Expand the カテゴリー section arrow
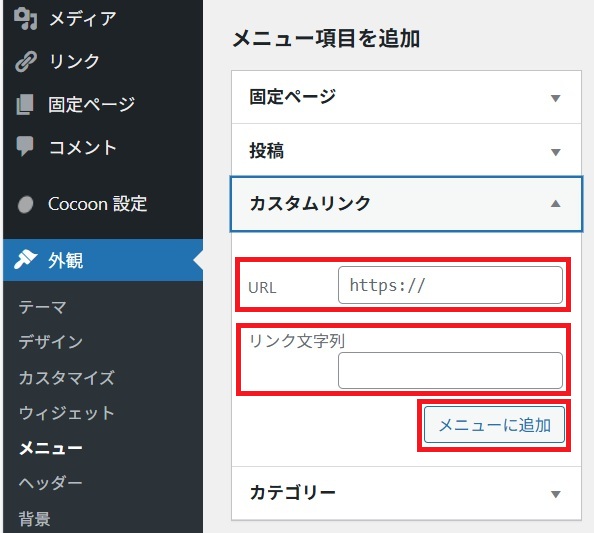Viewport: 594px width, 533px height. [x=555, y=494]
